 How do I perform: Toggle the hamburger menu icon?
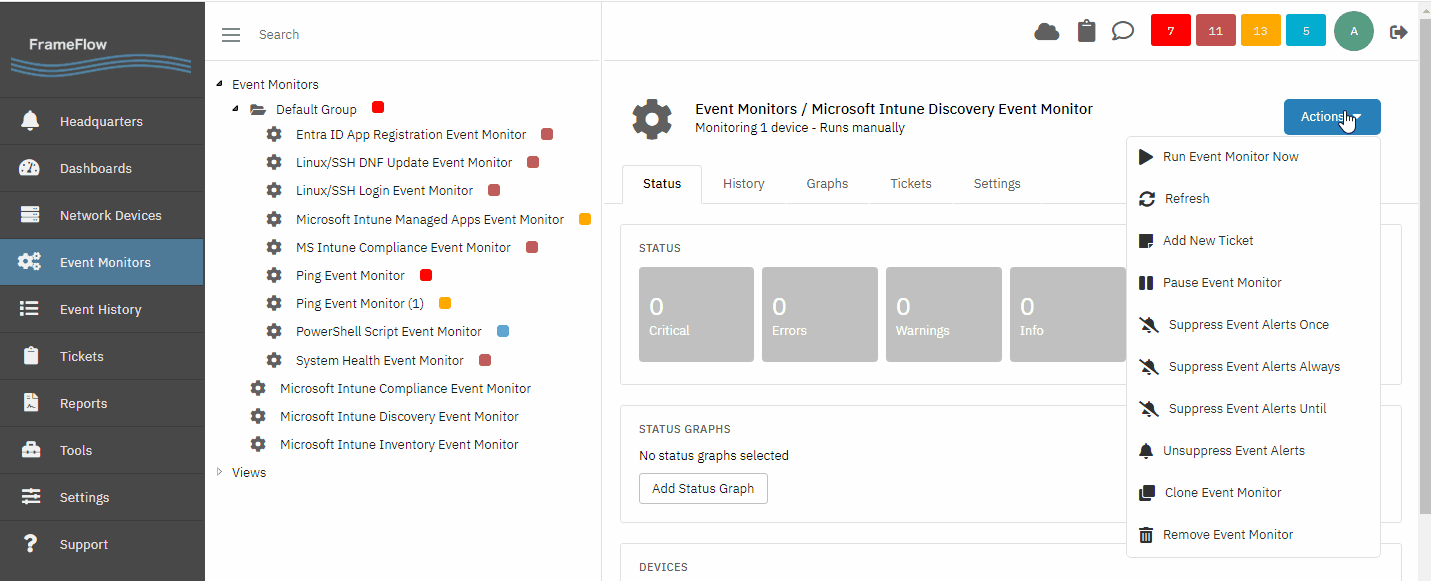pos(231,35)
